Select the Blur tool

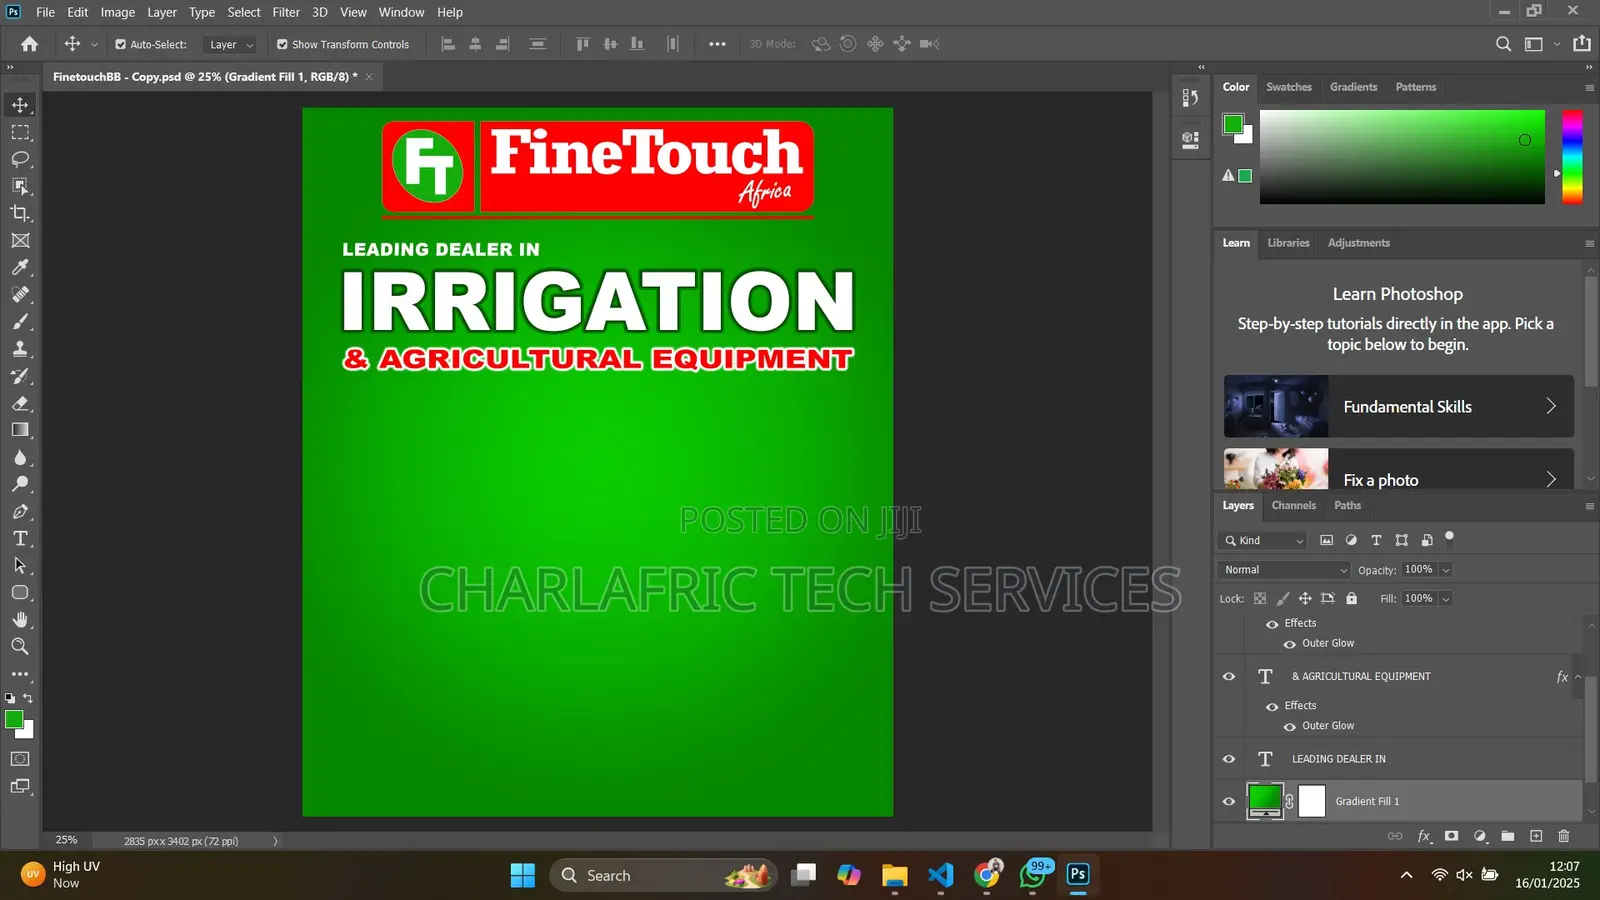point(20,457)
